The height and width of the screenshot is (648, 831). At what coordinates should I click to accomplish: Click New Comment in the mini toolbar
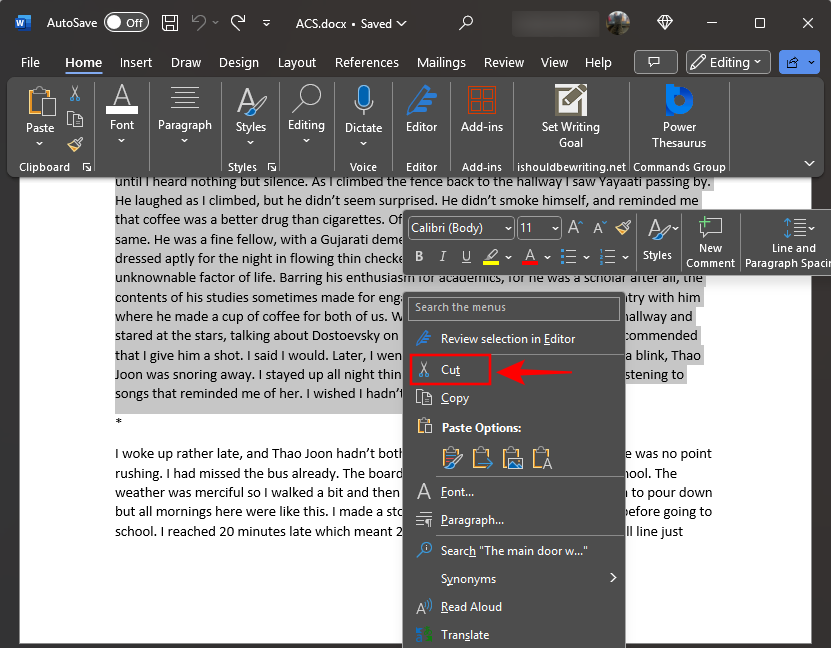point(710,241)
